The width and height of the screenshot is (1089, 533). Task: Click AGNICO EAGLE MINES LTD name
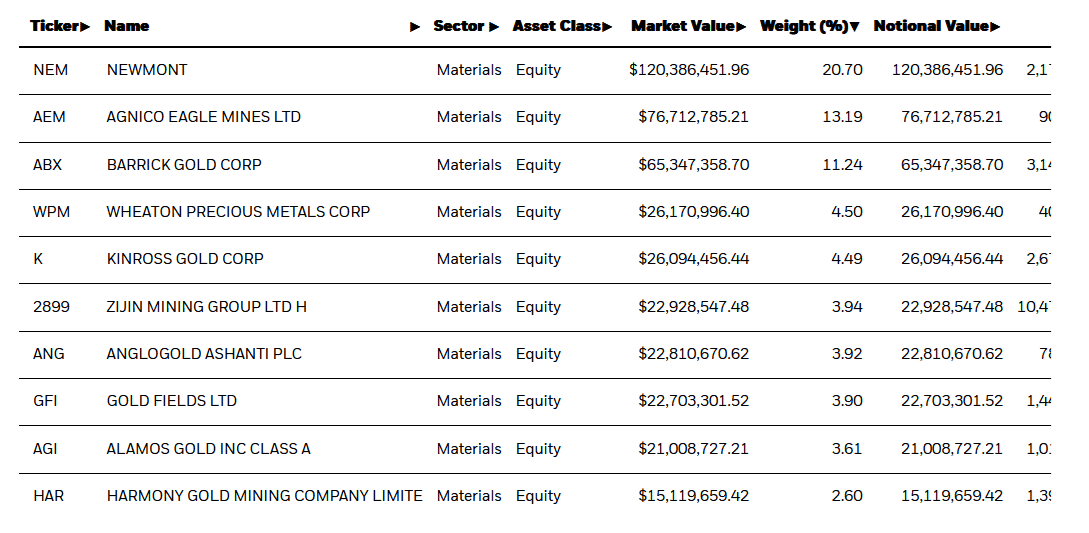pos(203,117)
